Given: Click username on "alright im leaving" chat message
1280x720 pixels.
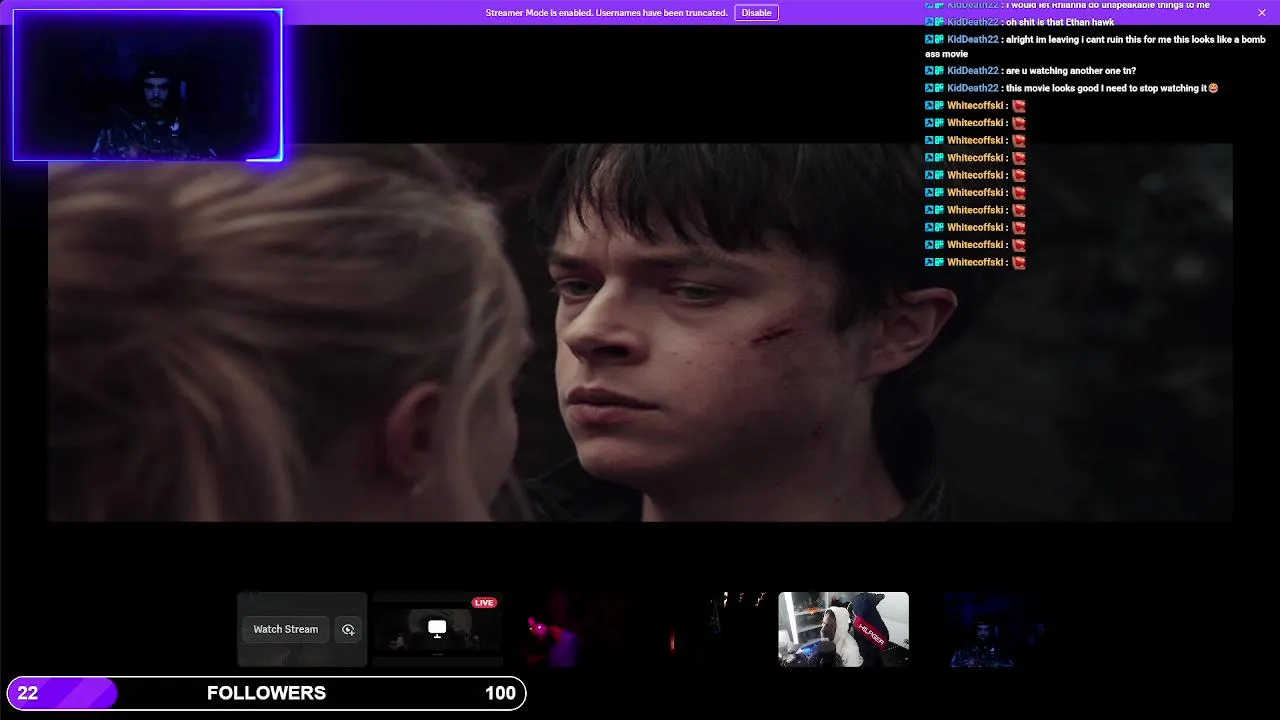Looking at the screenshot, I should [x=973, y=39].
